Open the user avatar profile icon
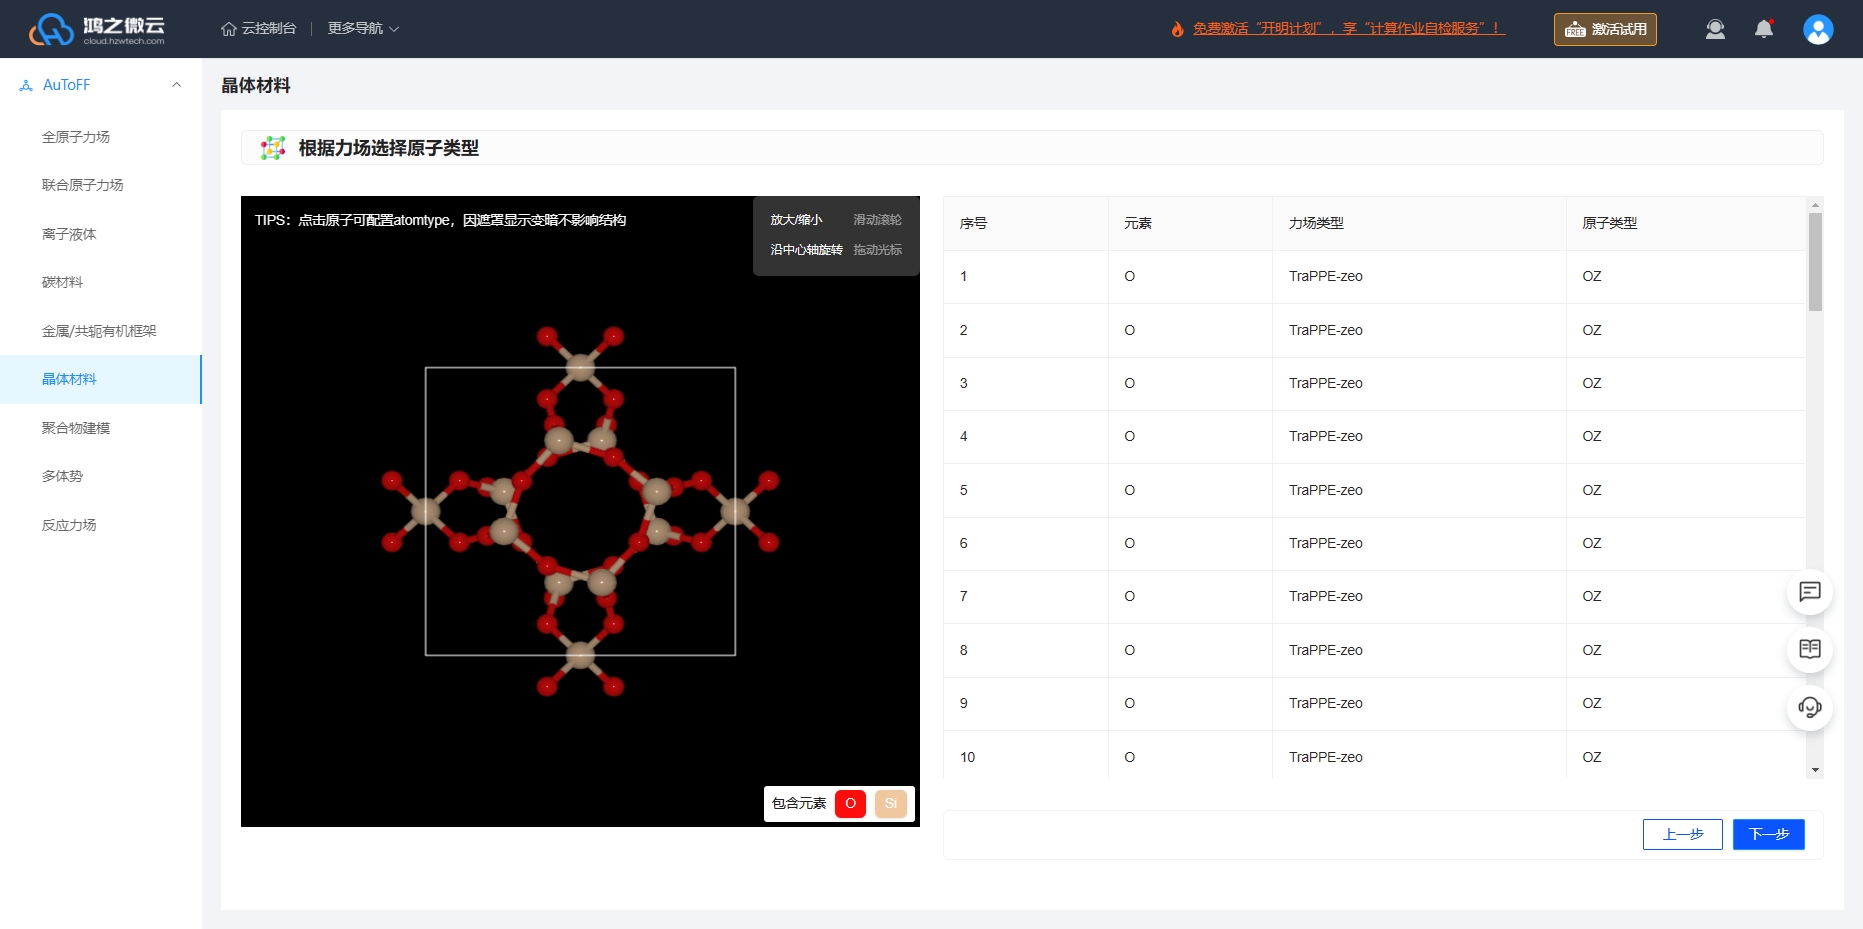The image size is (1863, 929). click(x=1818, y=29)
